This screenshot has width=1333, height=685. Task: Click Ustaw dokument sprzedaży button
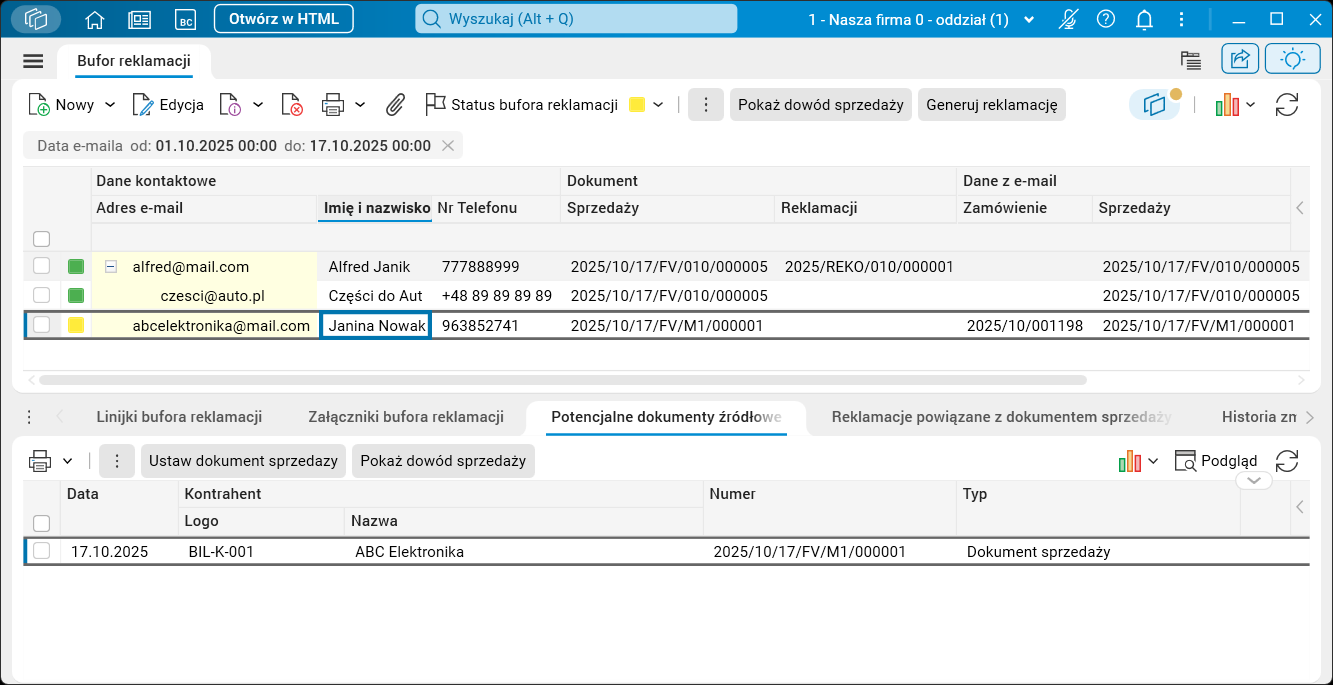[243, 461]
